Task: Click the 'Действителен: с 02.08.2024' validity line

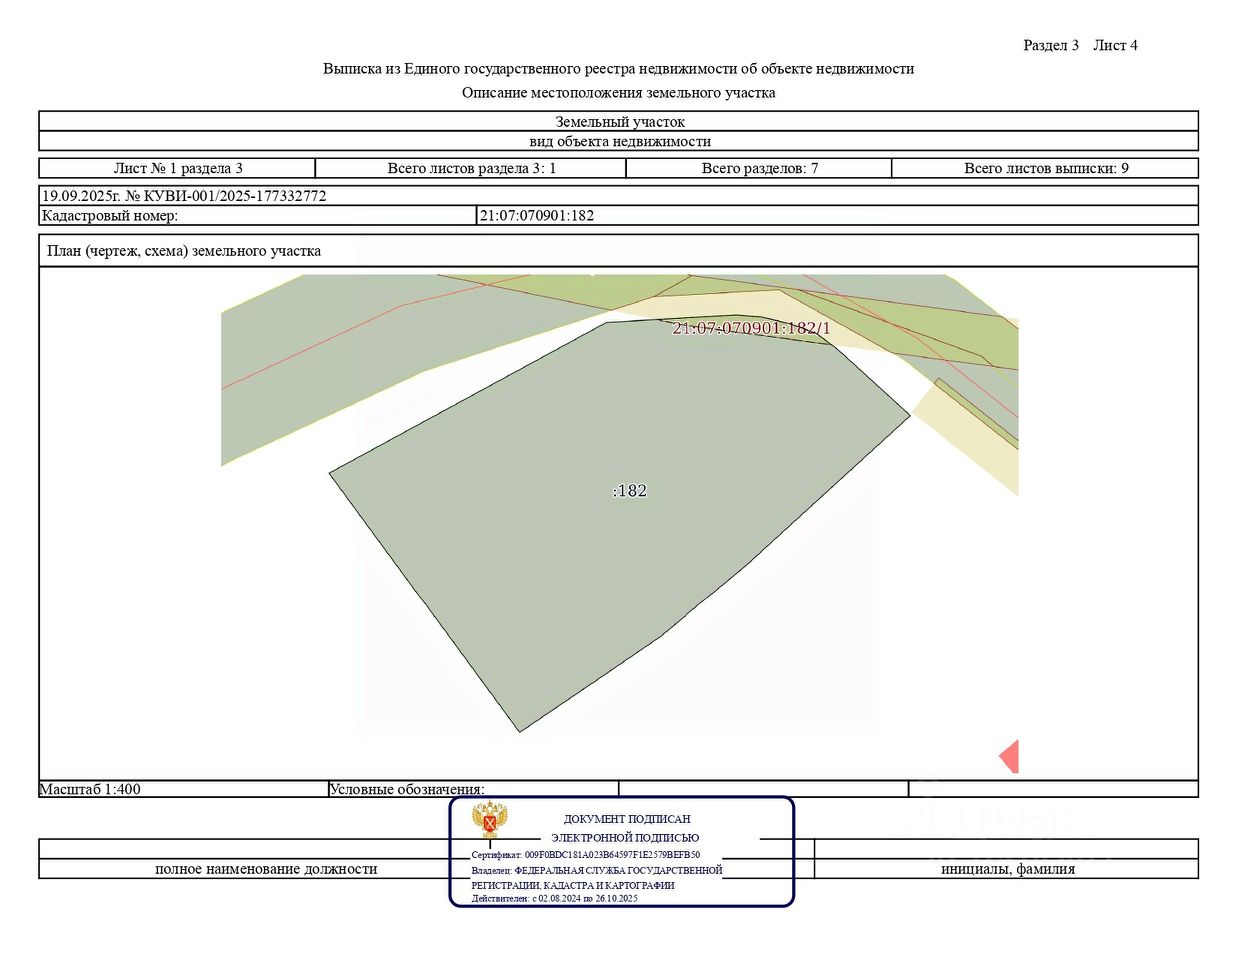Action: point(554,898)
